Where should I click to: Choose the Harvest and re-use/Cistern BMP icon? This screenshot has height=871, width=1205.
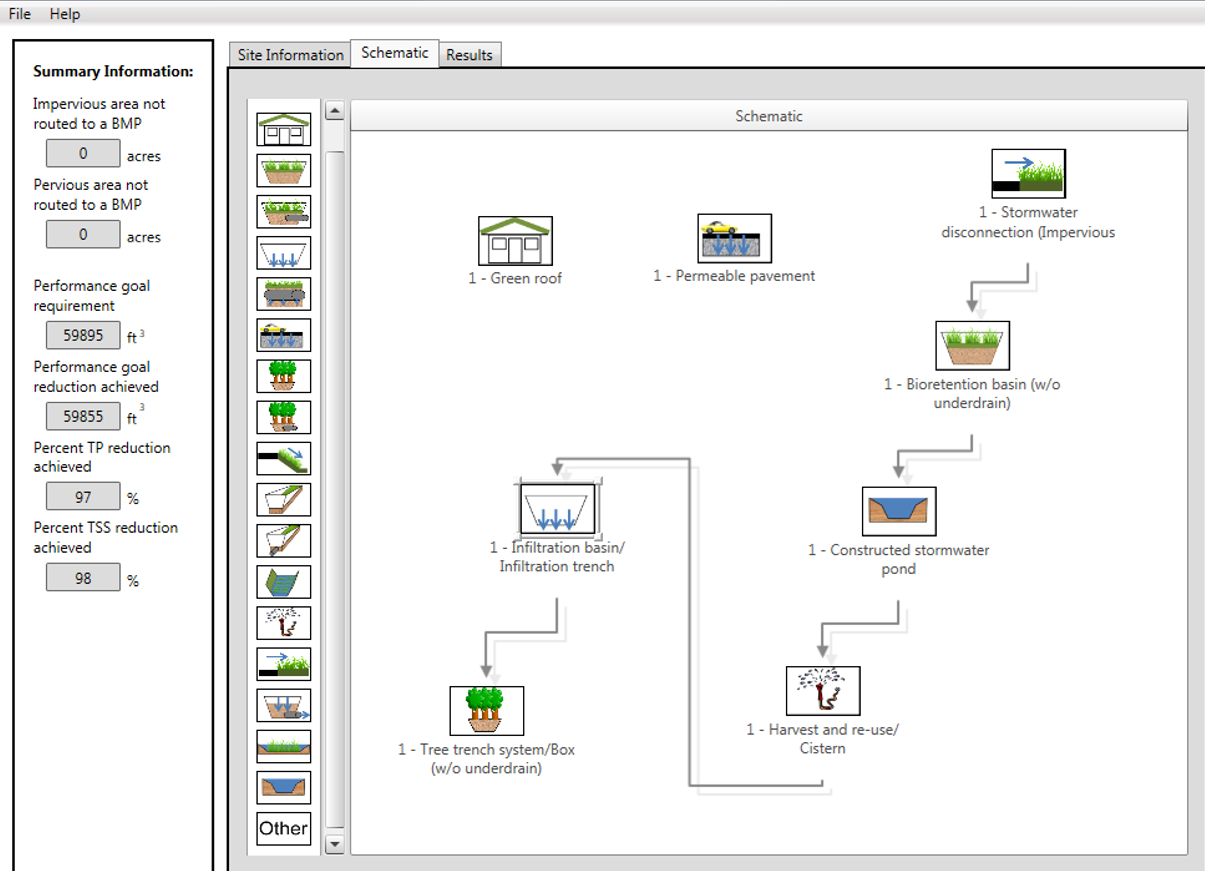pos(284,622)
